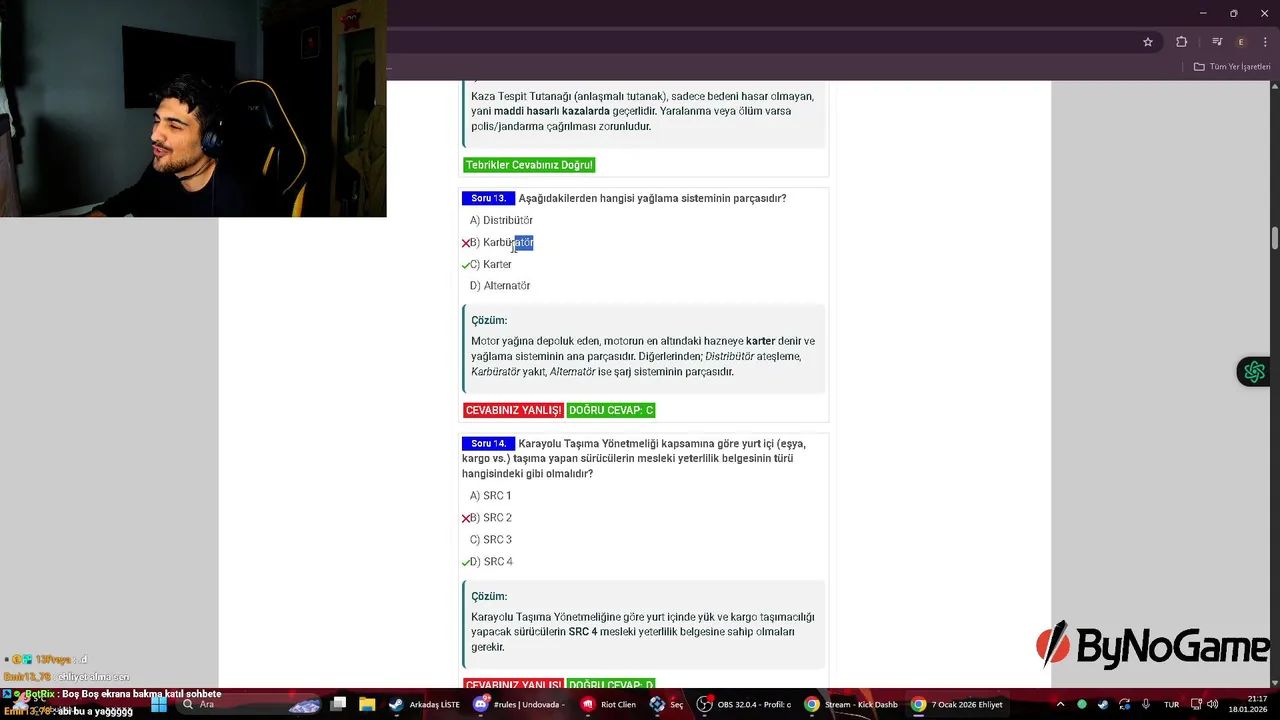Select answer A) SRC 1
The width and height of the screenshot is (1280, 720).
point(490,496)
